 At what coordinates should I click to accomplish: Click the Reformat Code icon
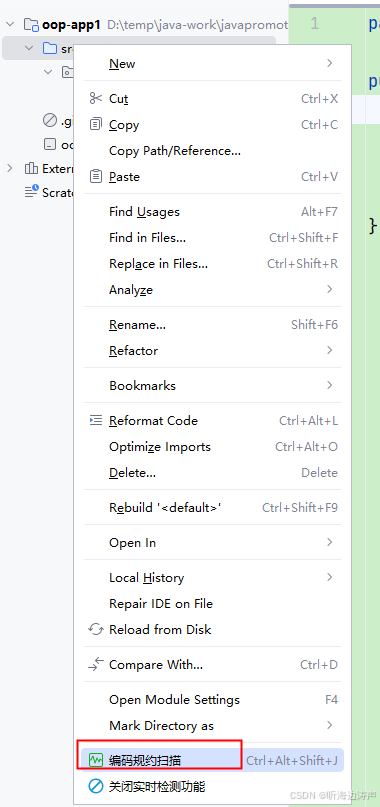click(x=96, y=420)
